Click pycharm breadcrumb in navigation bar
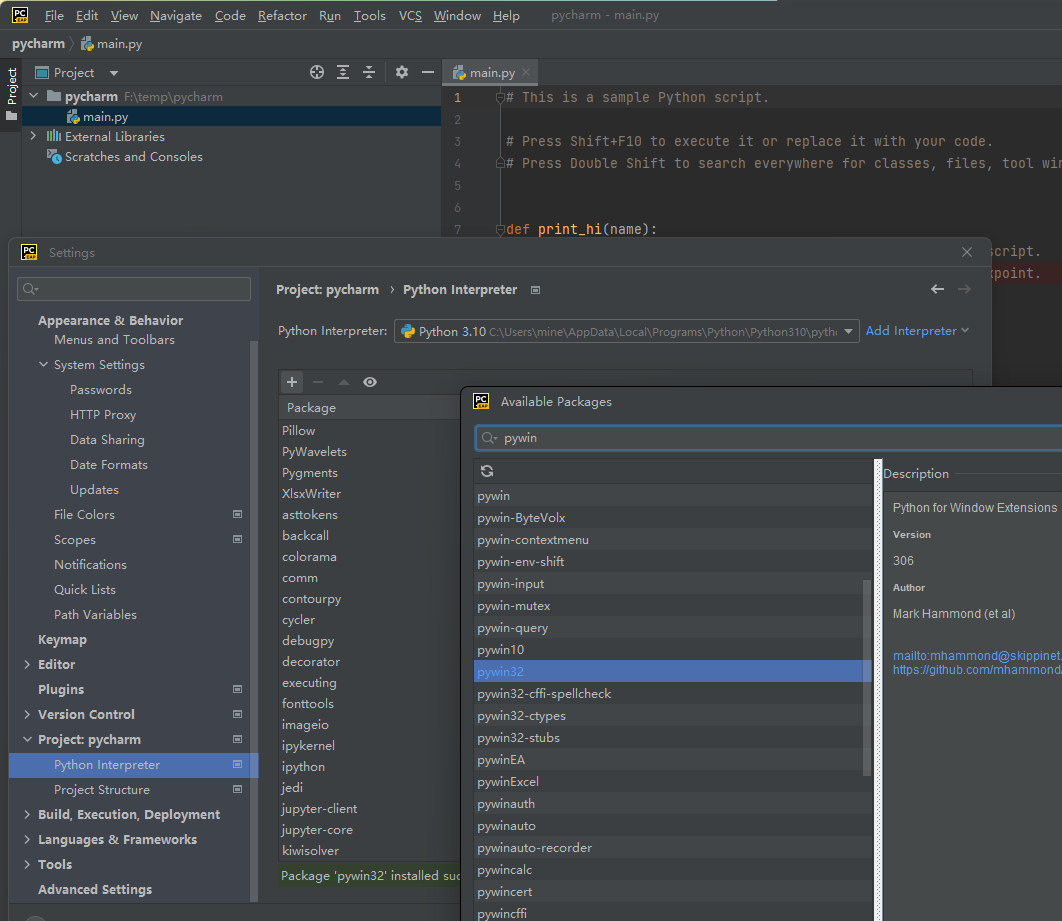Viewport: 1062px width, 921px height. [39, 44]
